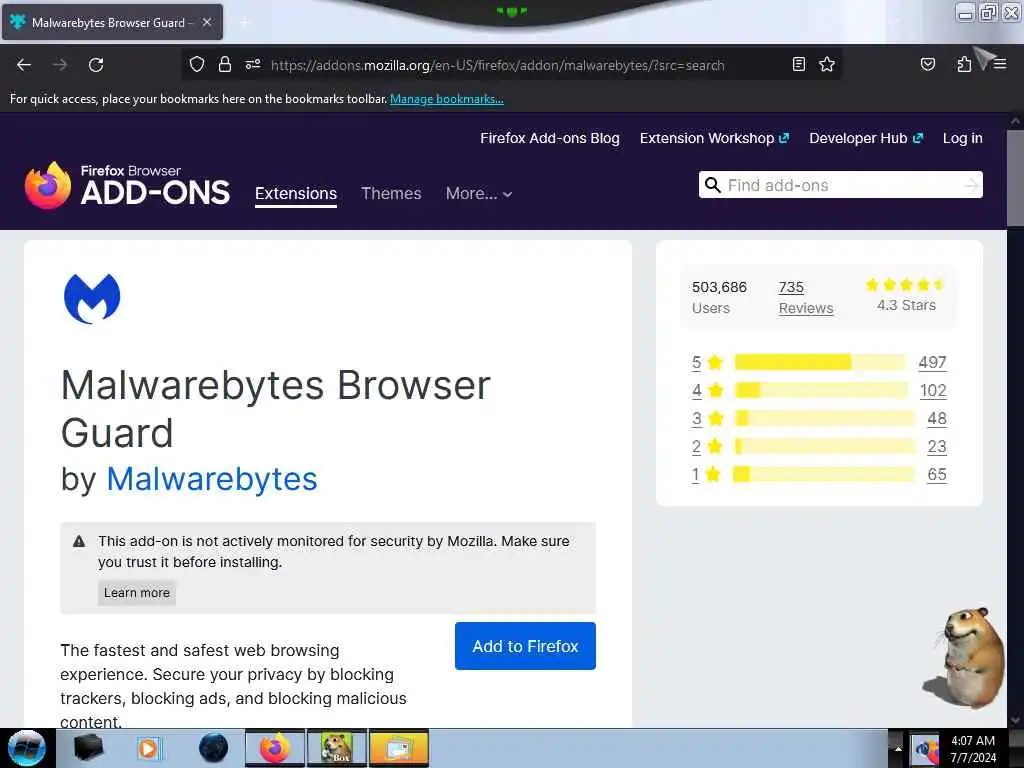This screenshot has width=1024, height=768.
Task: Click the search magnifier icon
Action: [712, 185]
